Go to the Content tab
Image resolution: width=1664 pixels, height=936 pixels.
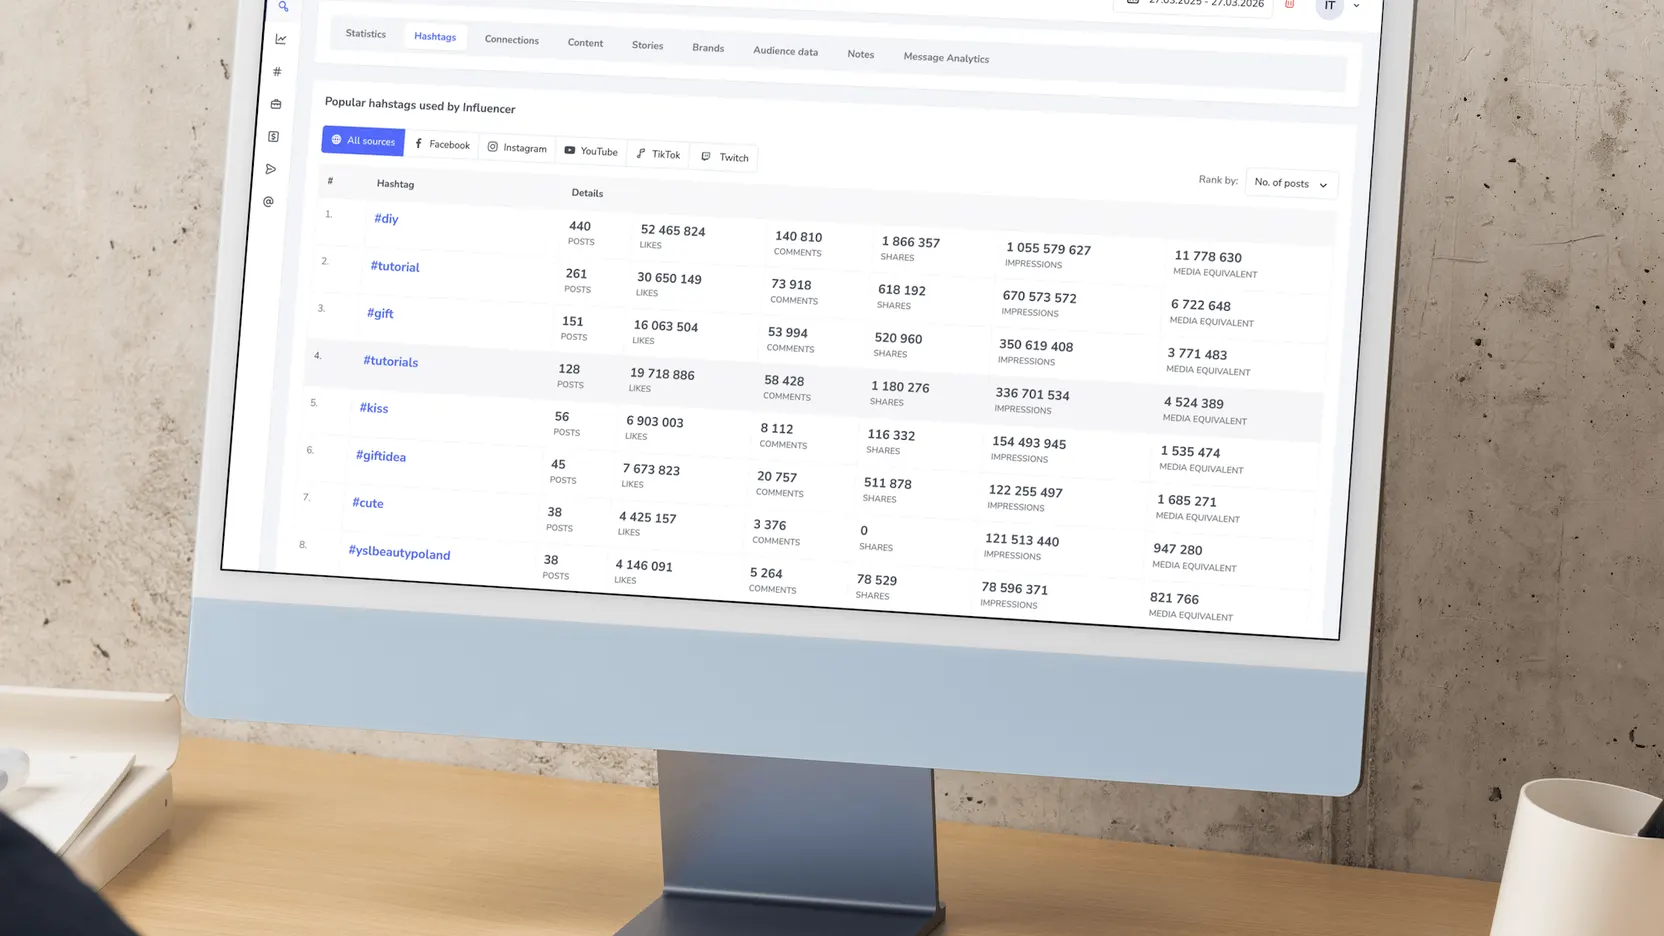point(585,43)
